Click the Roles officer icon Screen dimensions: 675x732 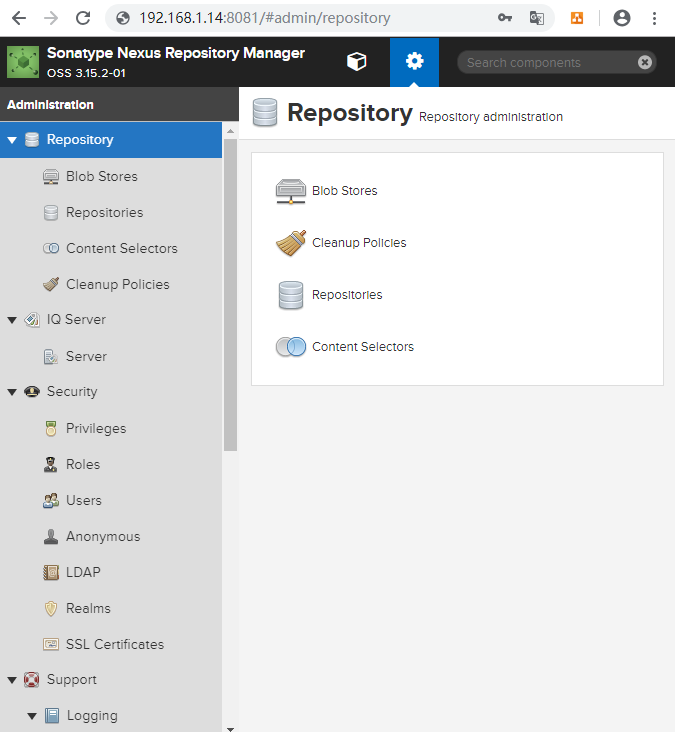50,465
